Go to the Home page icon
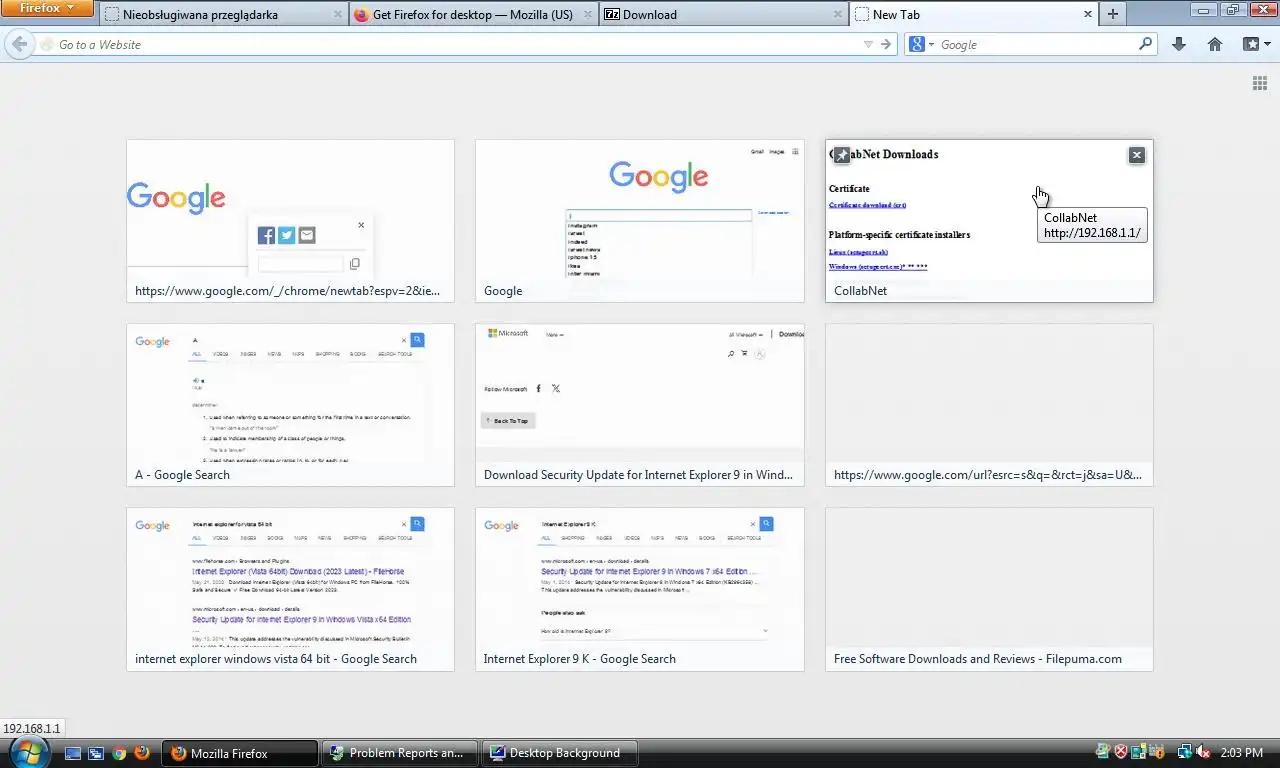 [x=1215, y=44]
